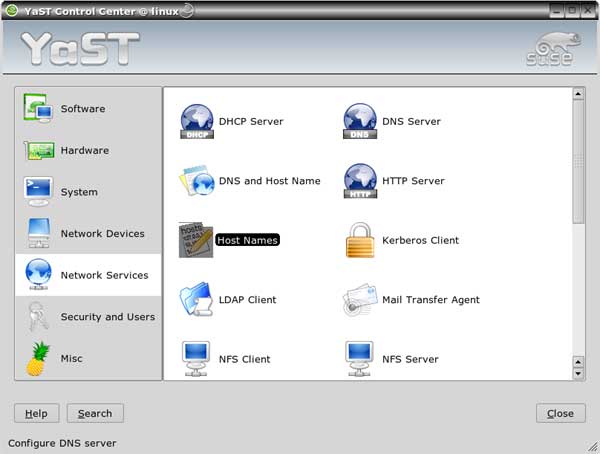This screenshot has height=454, width=600.
Task: Click the window resize grip corner
Action: [593, 446]
